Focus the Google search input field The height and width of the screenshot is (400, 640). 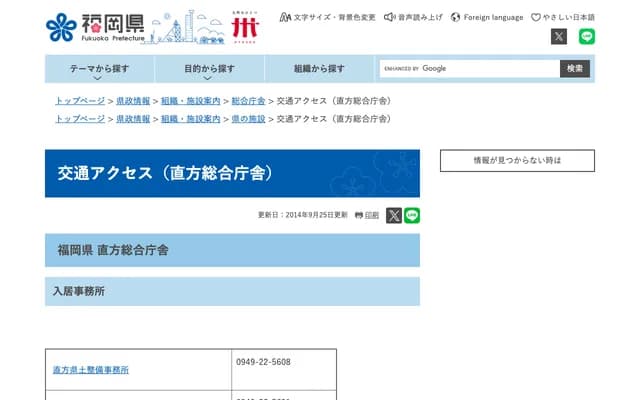[469, 69]
